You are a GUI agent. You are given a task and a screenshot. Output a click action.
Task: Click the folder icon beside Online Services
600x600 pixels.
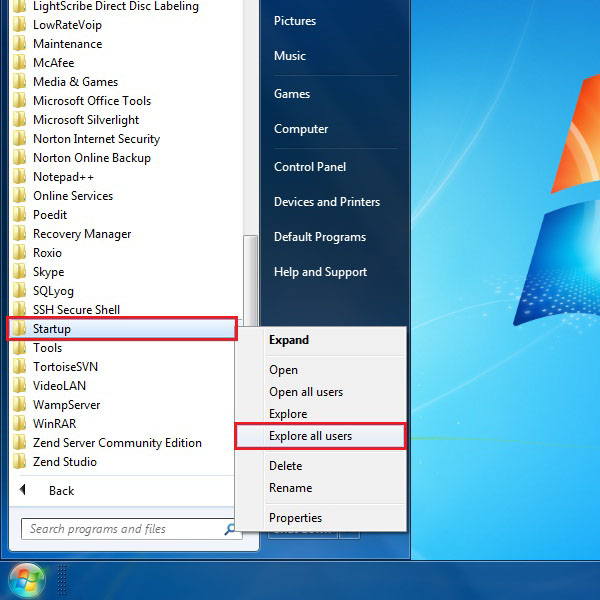(x=19, y=196)
